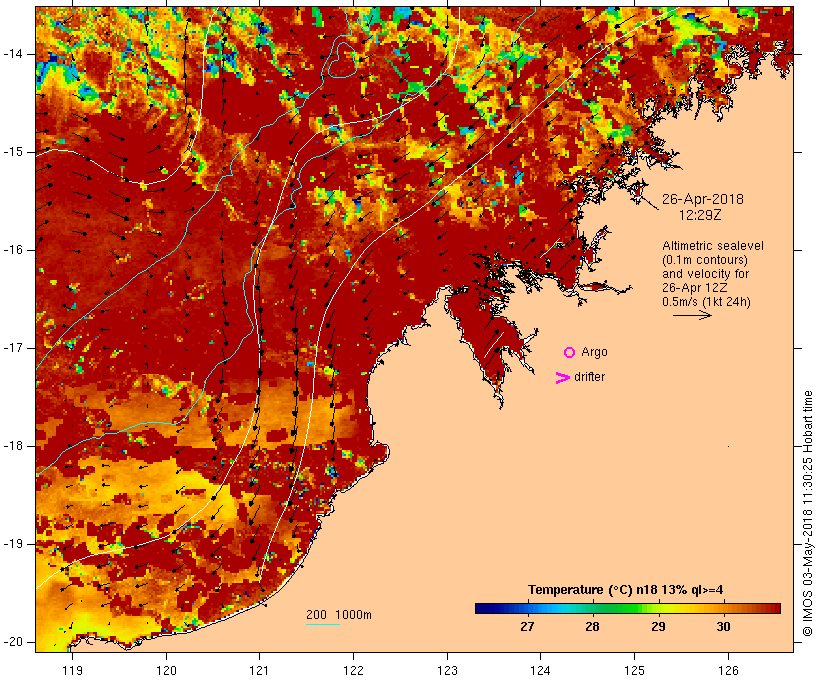
Task: Click the longitude axis label 122
Action: 353,670
